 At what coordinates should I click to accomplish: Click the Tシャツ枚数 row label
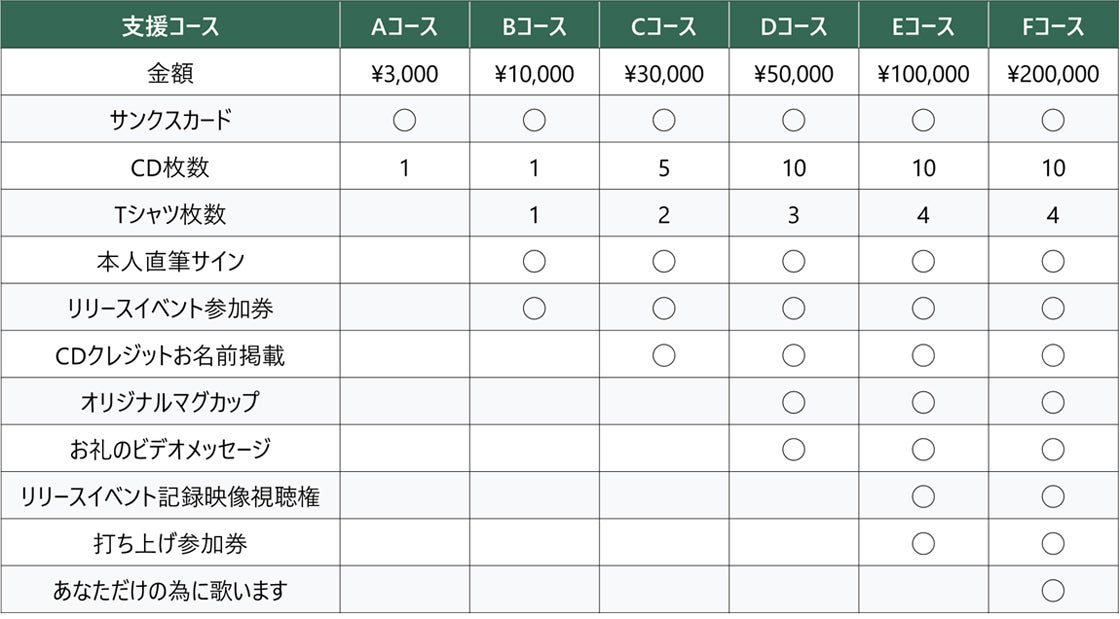pos(170,214)
